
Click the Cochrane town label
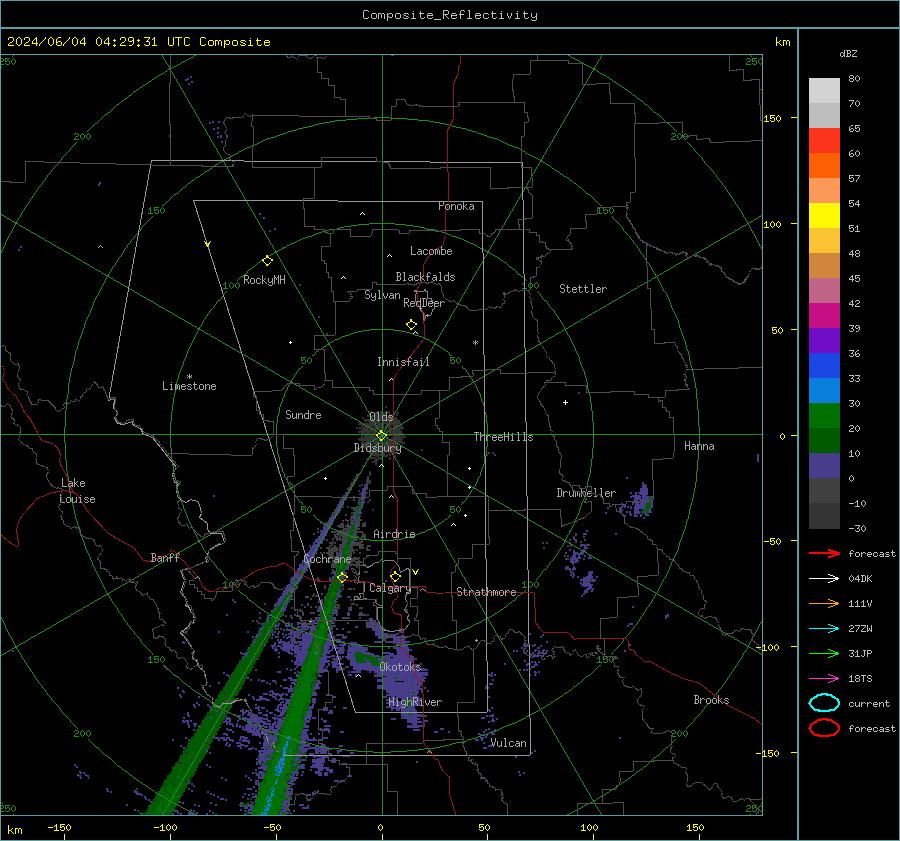(327, 559)
